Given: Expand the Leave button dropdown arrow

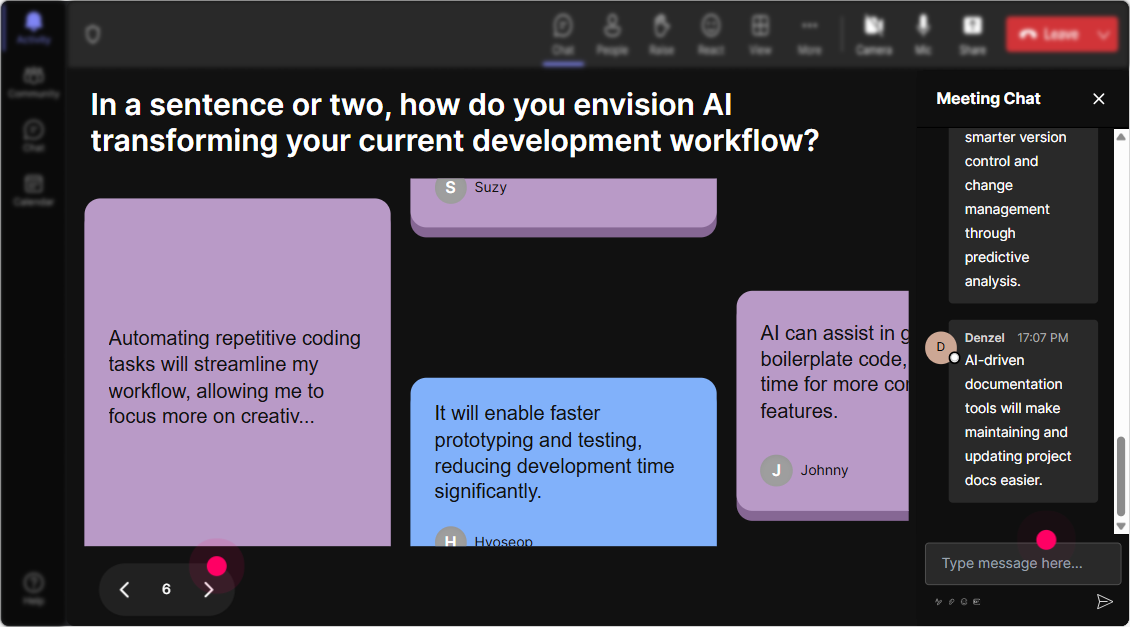Looking at the screenshot, I should tap(1104, 34).
